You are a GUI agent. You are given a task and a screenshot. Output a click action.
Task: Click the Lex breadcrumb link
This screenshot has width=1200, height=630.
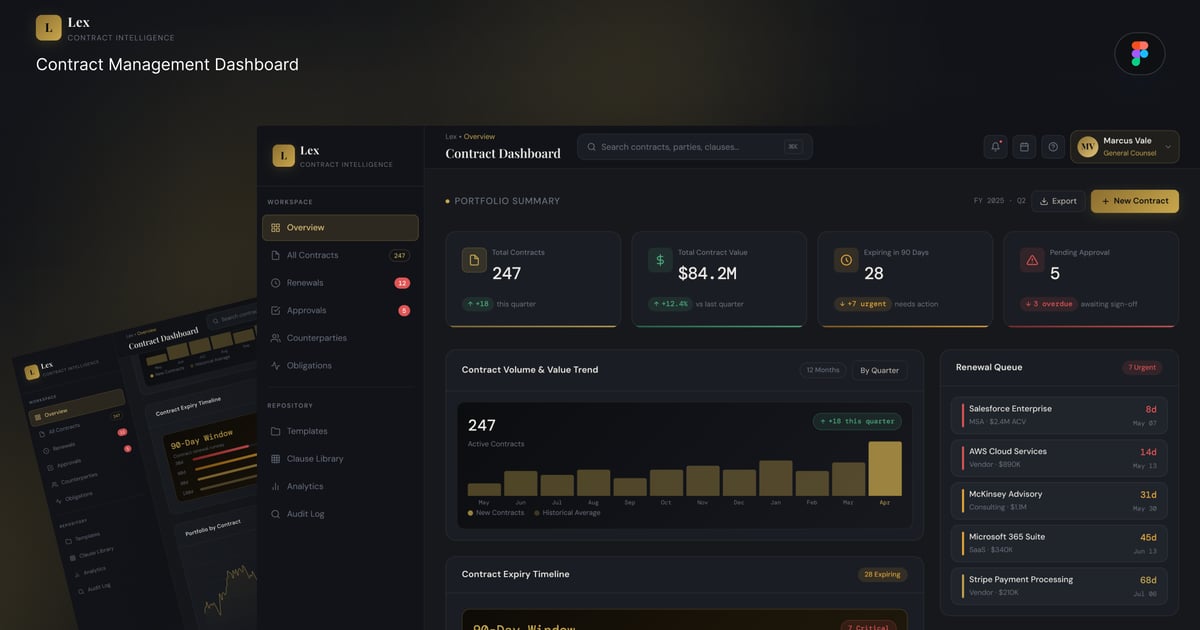451,136
